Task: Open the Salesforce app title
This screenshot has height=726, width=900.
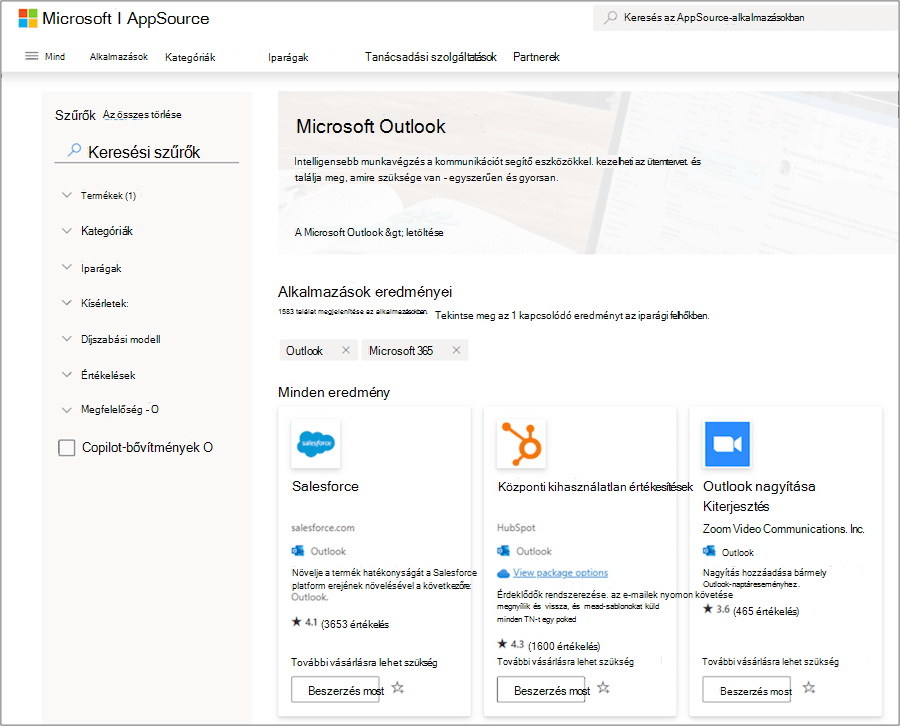Action: 325,486
